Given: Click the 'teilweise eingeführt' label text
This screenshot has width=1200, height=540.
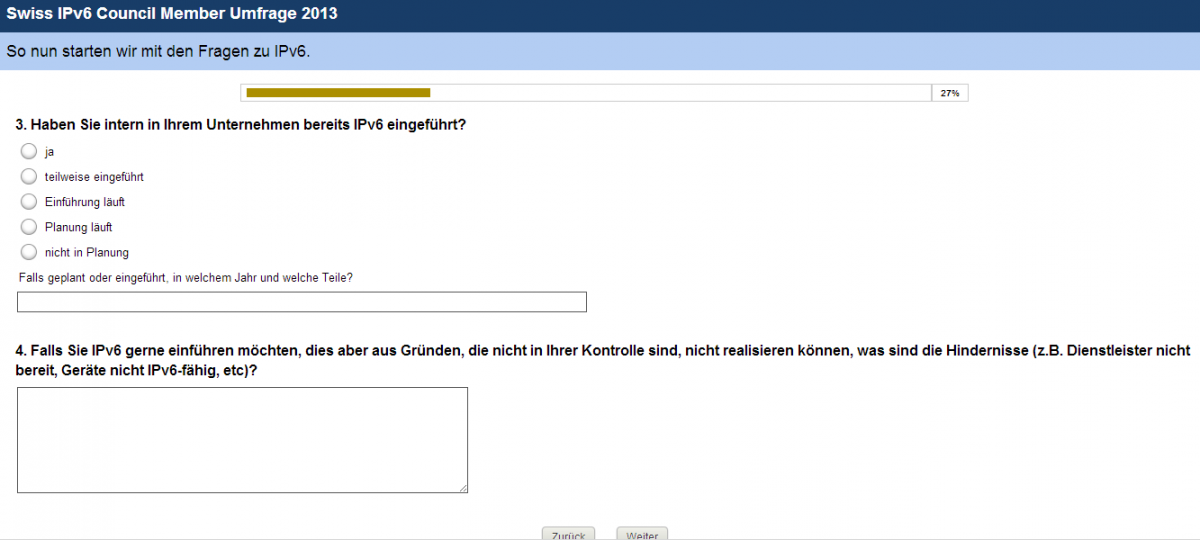Looking at the screenshot, I should (94, 177).
